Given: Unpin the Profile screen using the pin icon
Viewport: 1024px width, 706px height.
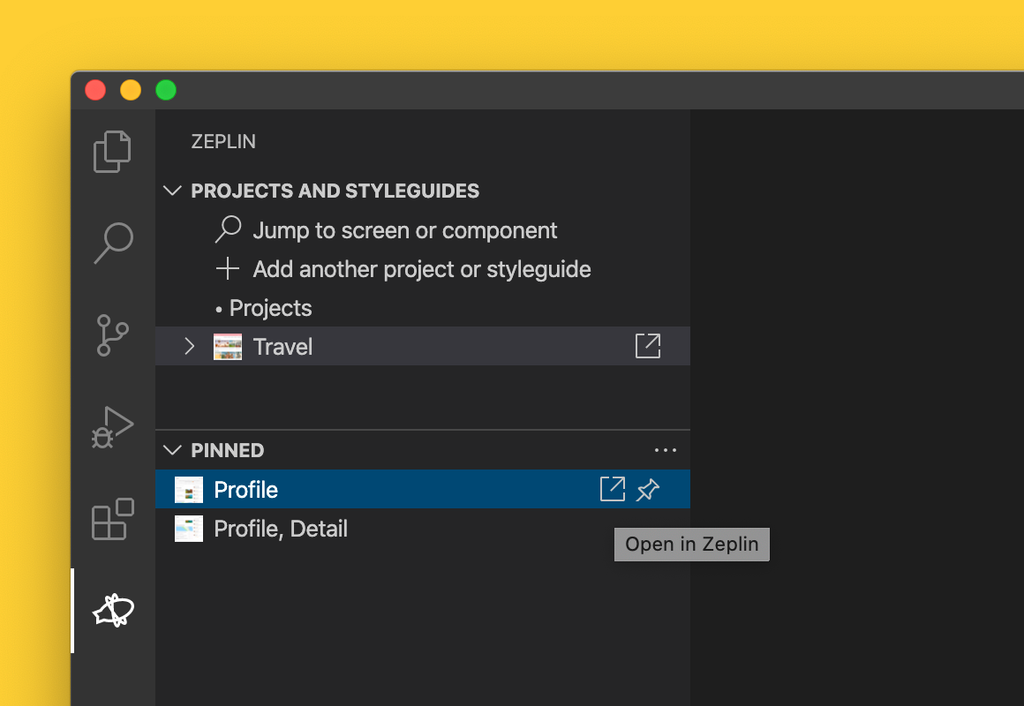Looking at the screenshot, I should click(648, 489).
